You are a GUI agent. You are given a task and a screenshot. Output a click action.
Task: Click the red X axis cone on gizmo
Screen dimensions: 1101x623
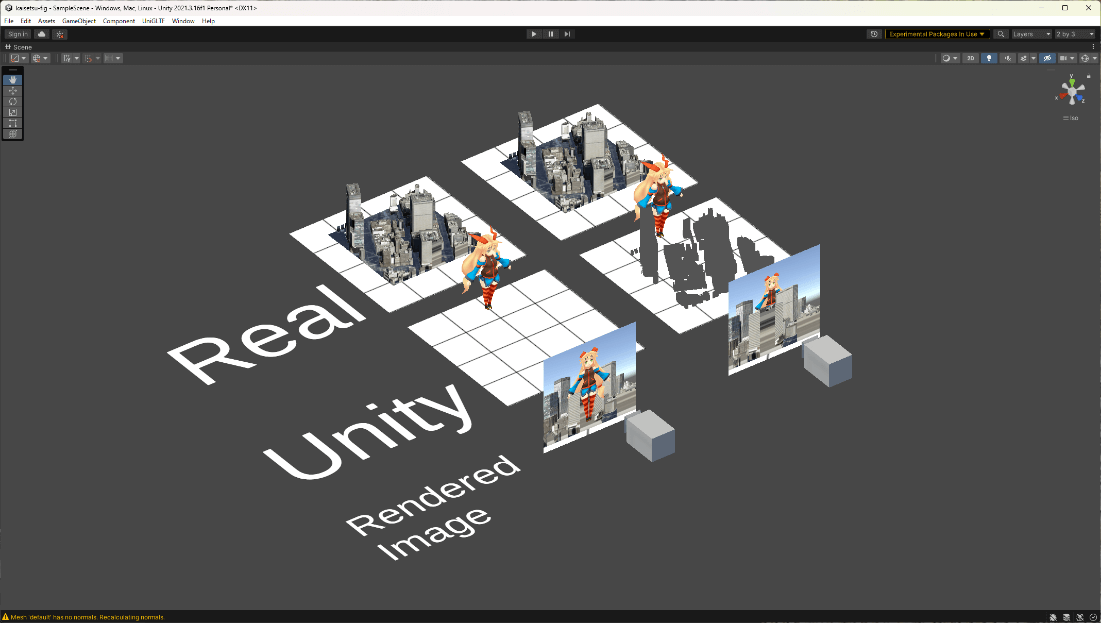point(1063,96)
